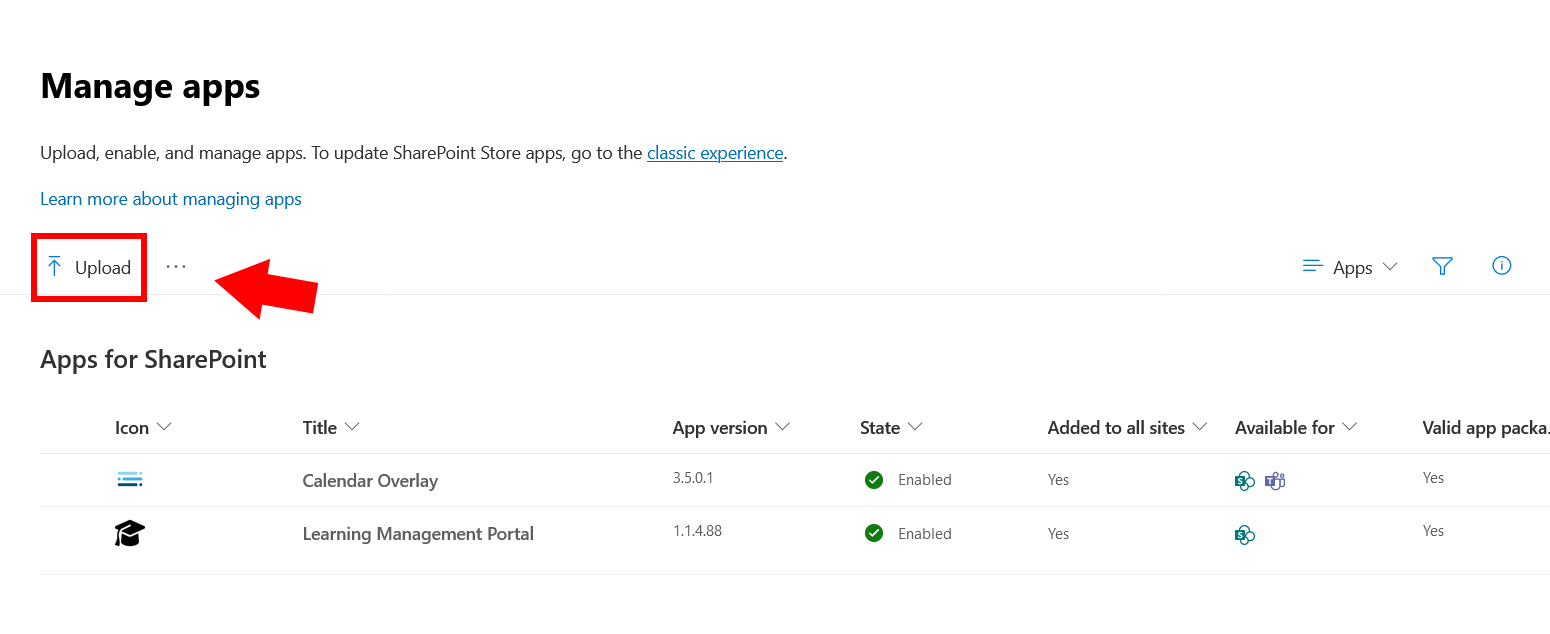Click the Valid app package column header
The image size is (1550, 634).
point(1486,428)
